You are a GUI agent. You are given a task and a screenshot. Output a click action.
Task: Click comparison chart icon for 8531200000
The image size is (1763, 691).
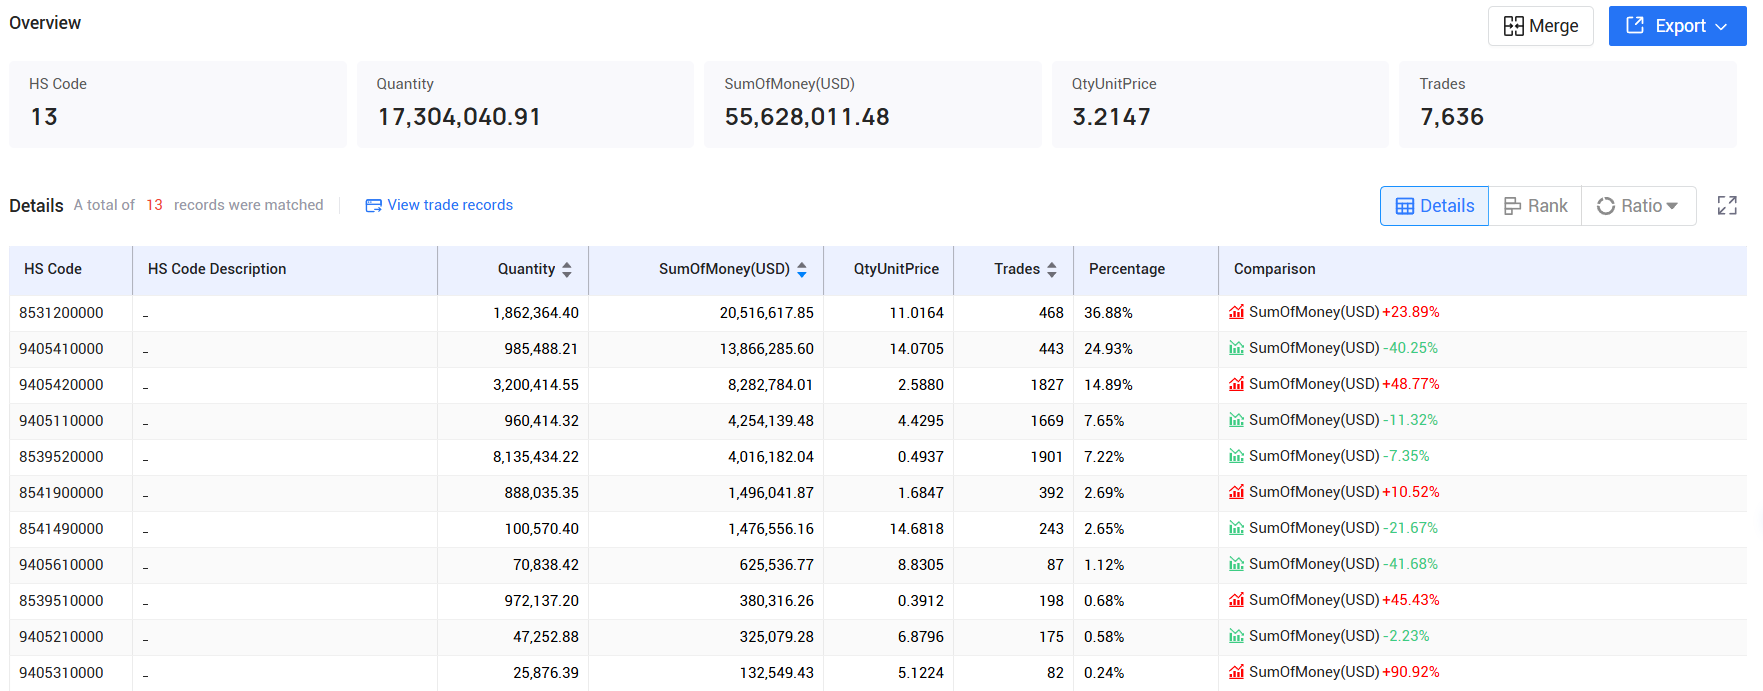1237,312
